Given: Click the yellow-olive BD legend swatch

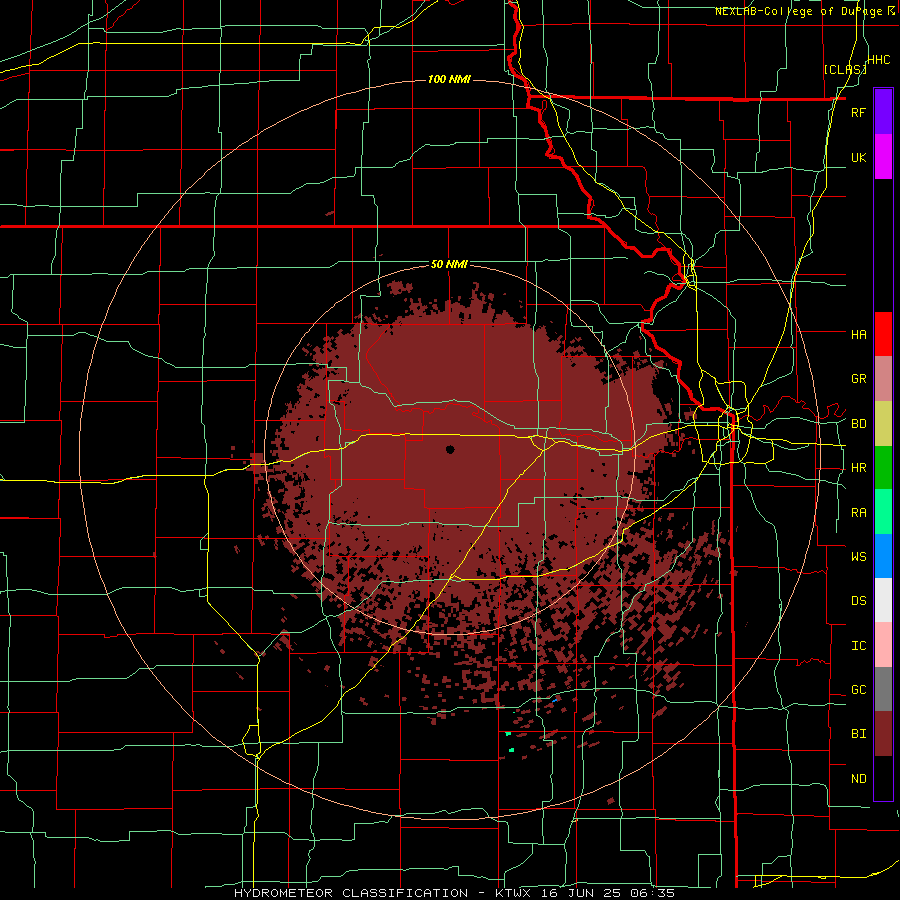Looking at the screenshot, I should (883, 424).
